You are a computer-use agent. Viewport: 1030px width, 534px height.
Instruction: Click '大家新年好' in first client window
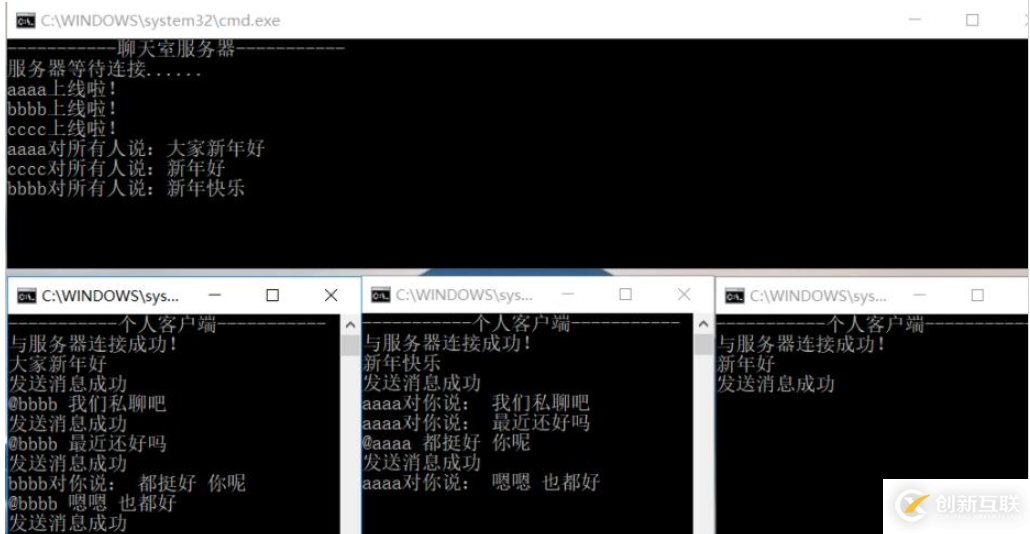(x=58, y=363)
